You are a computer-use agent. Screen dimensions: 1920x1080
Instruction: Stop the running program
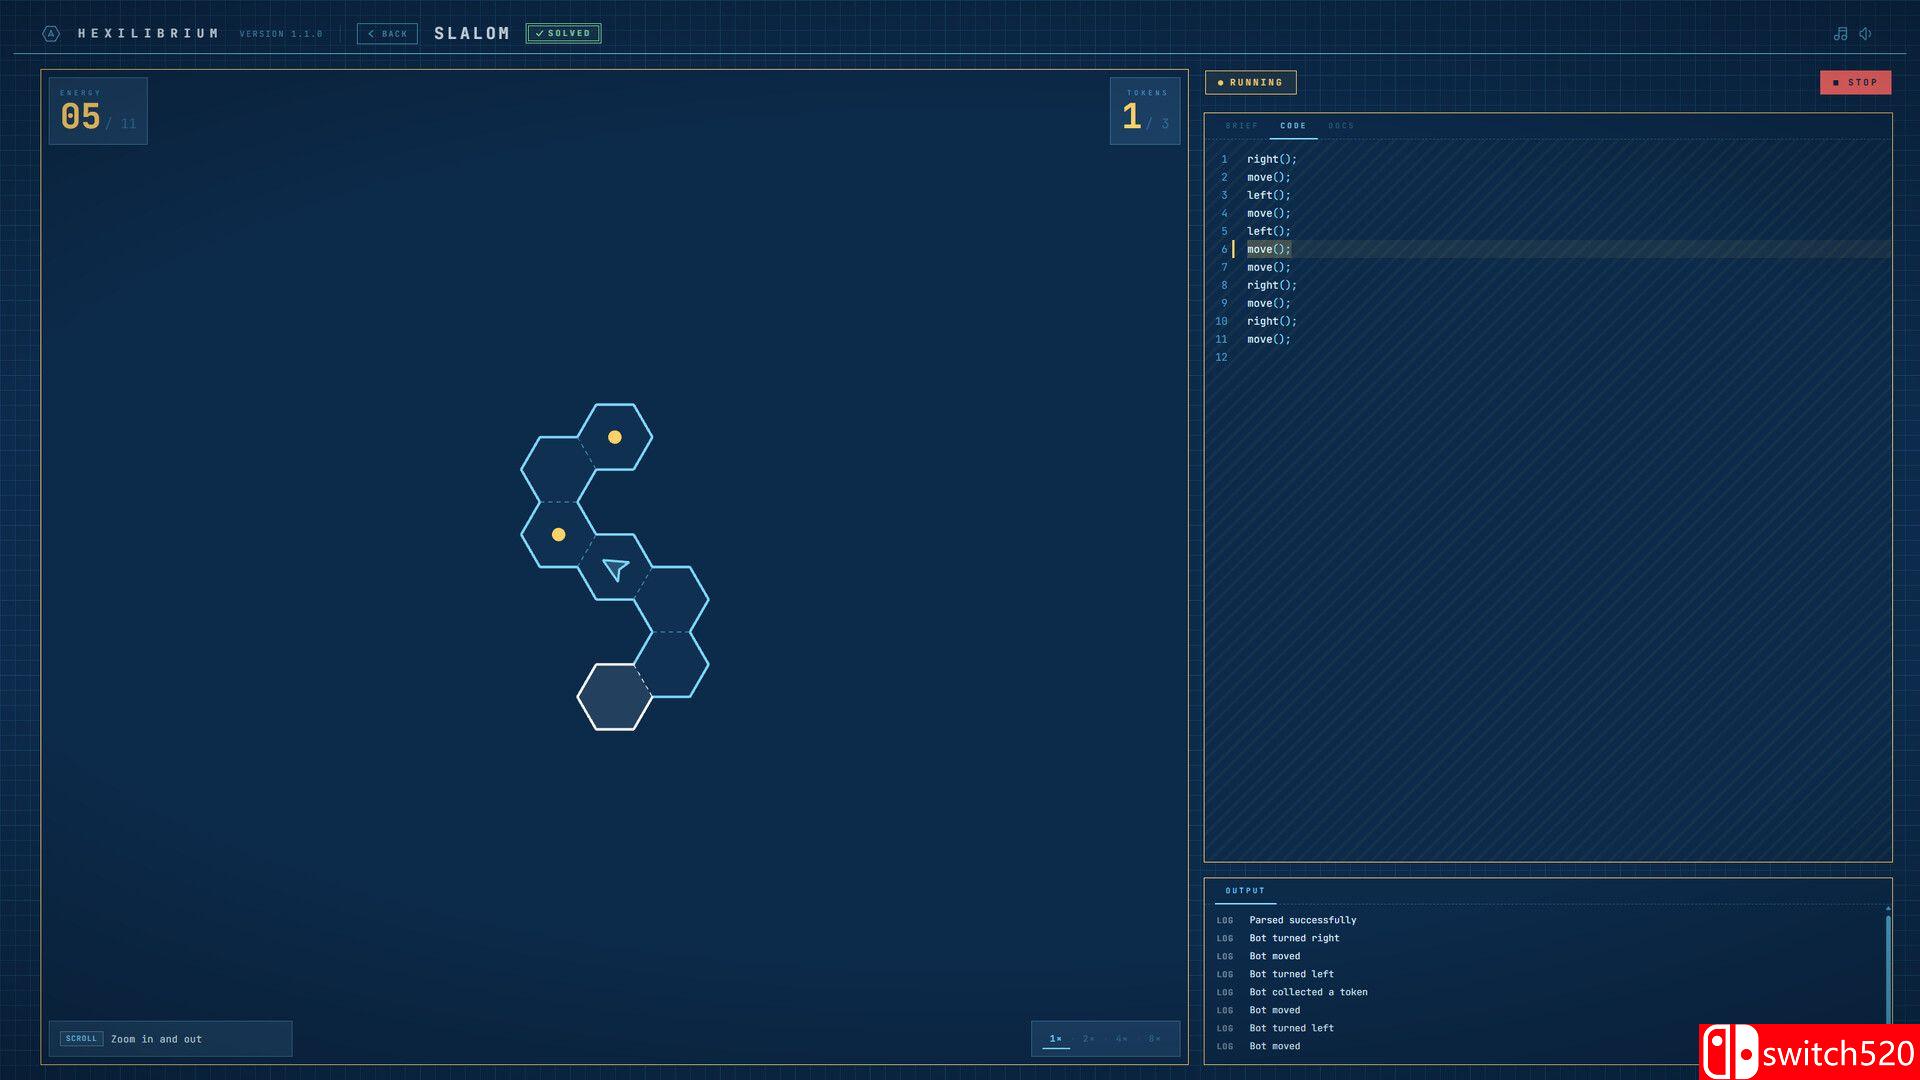pos(1855,82)
